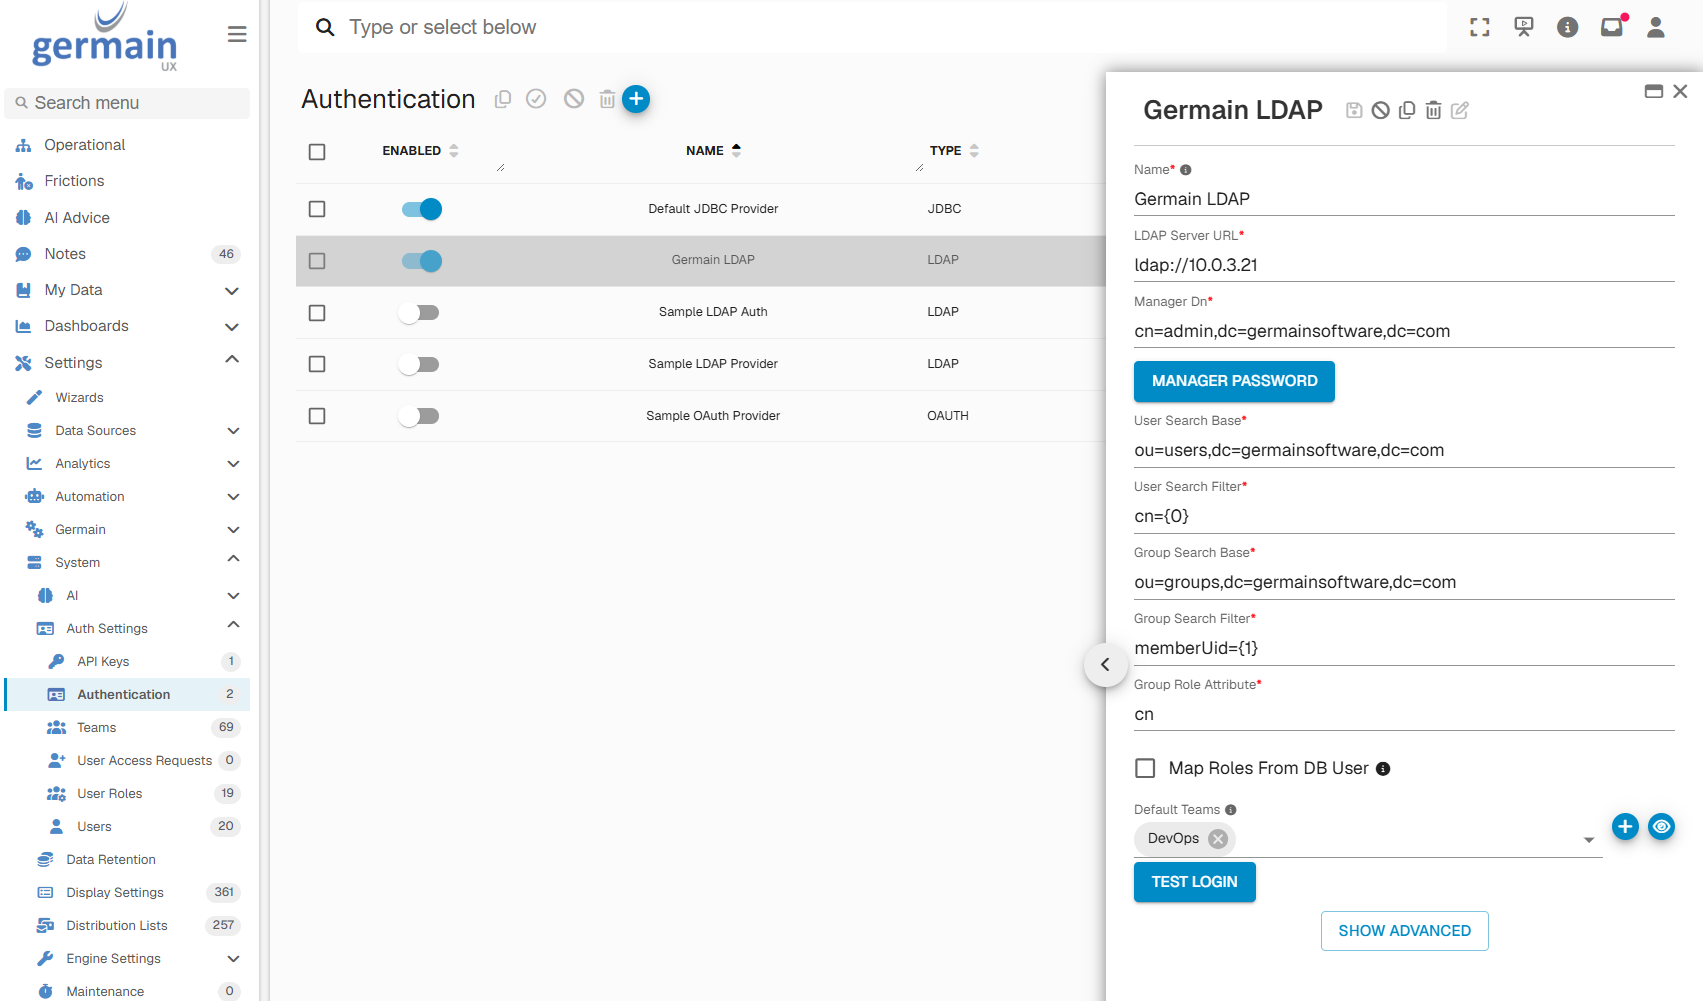
Task: Enable the Sample LDAP Provider toggle
Action: click(419, 364)
